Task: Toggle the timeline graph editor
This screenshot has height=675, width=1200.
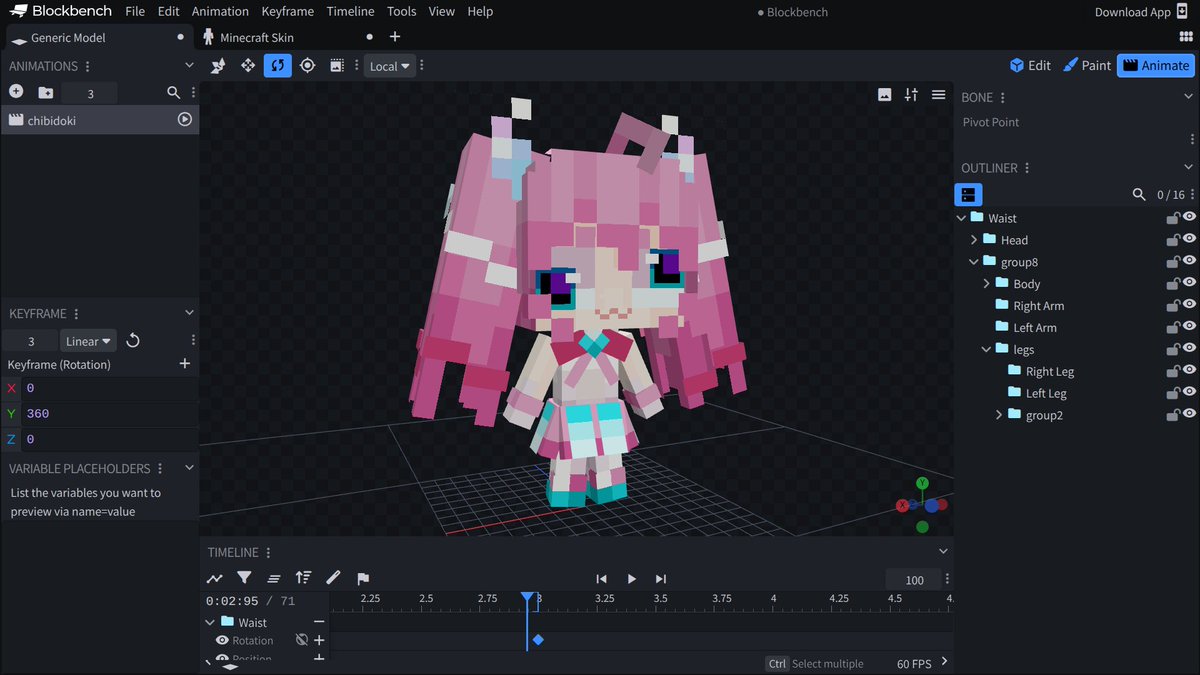Action: (x=215, y=578)
